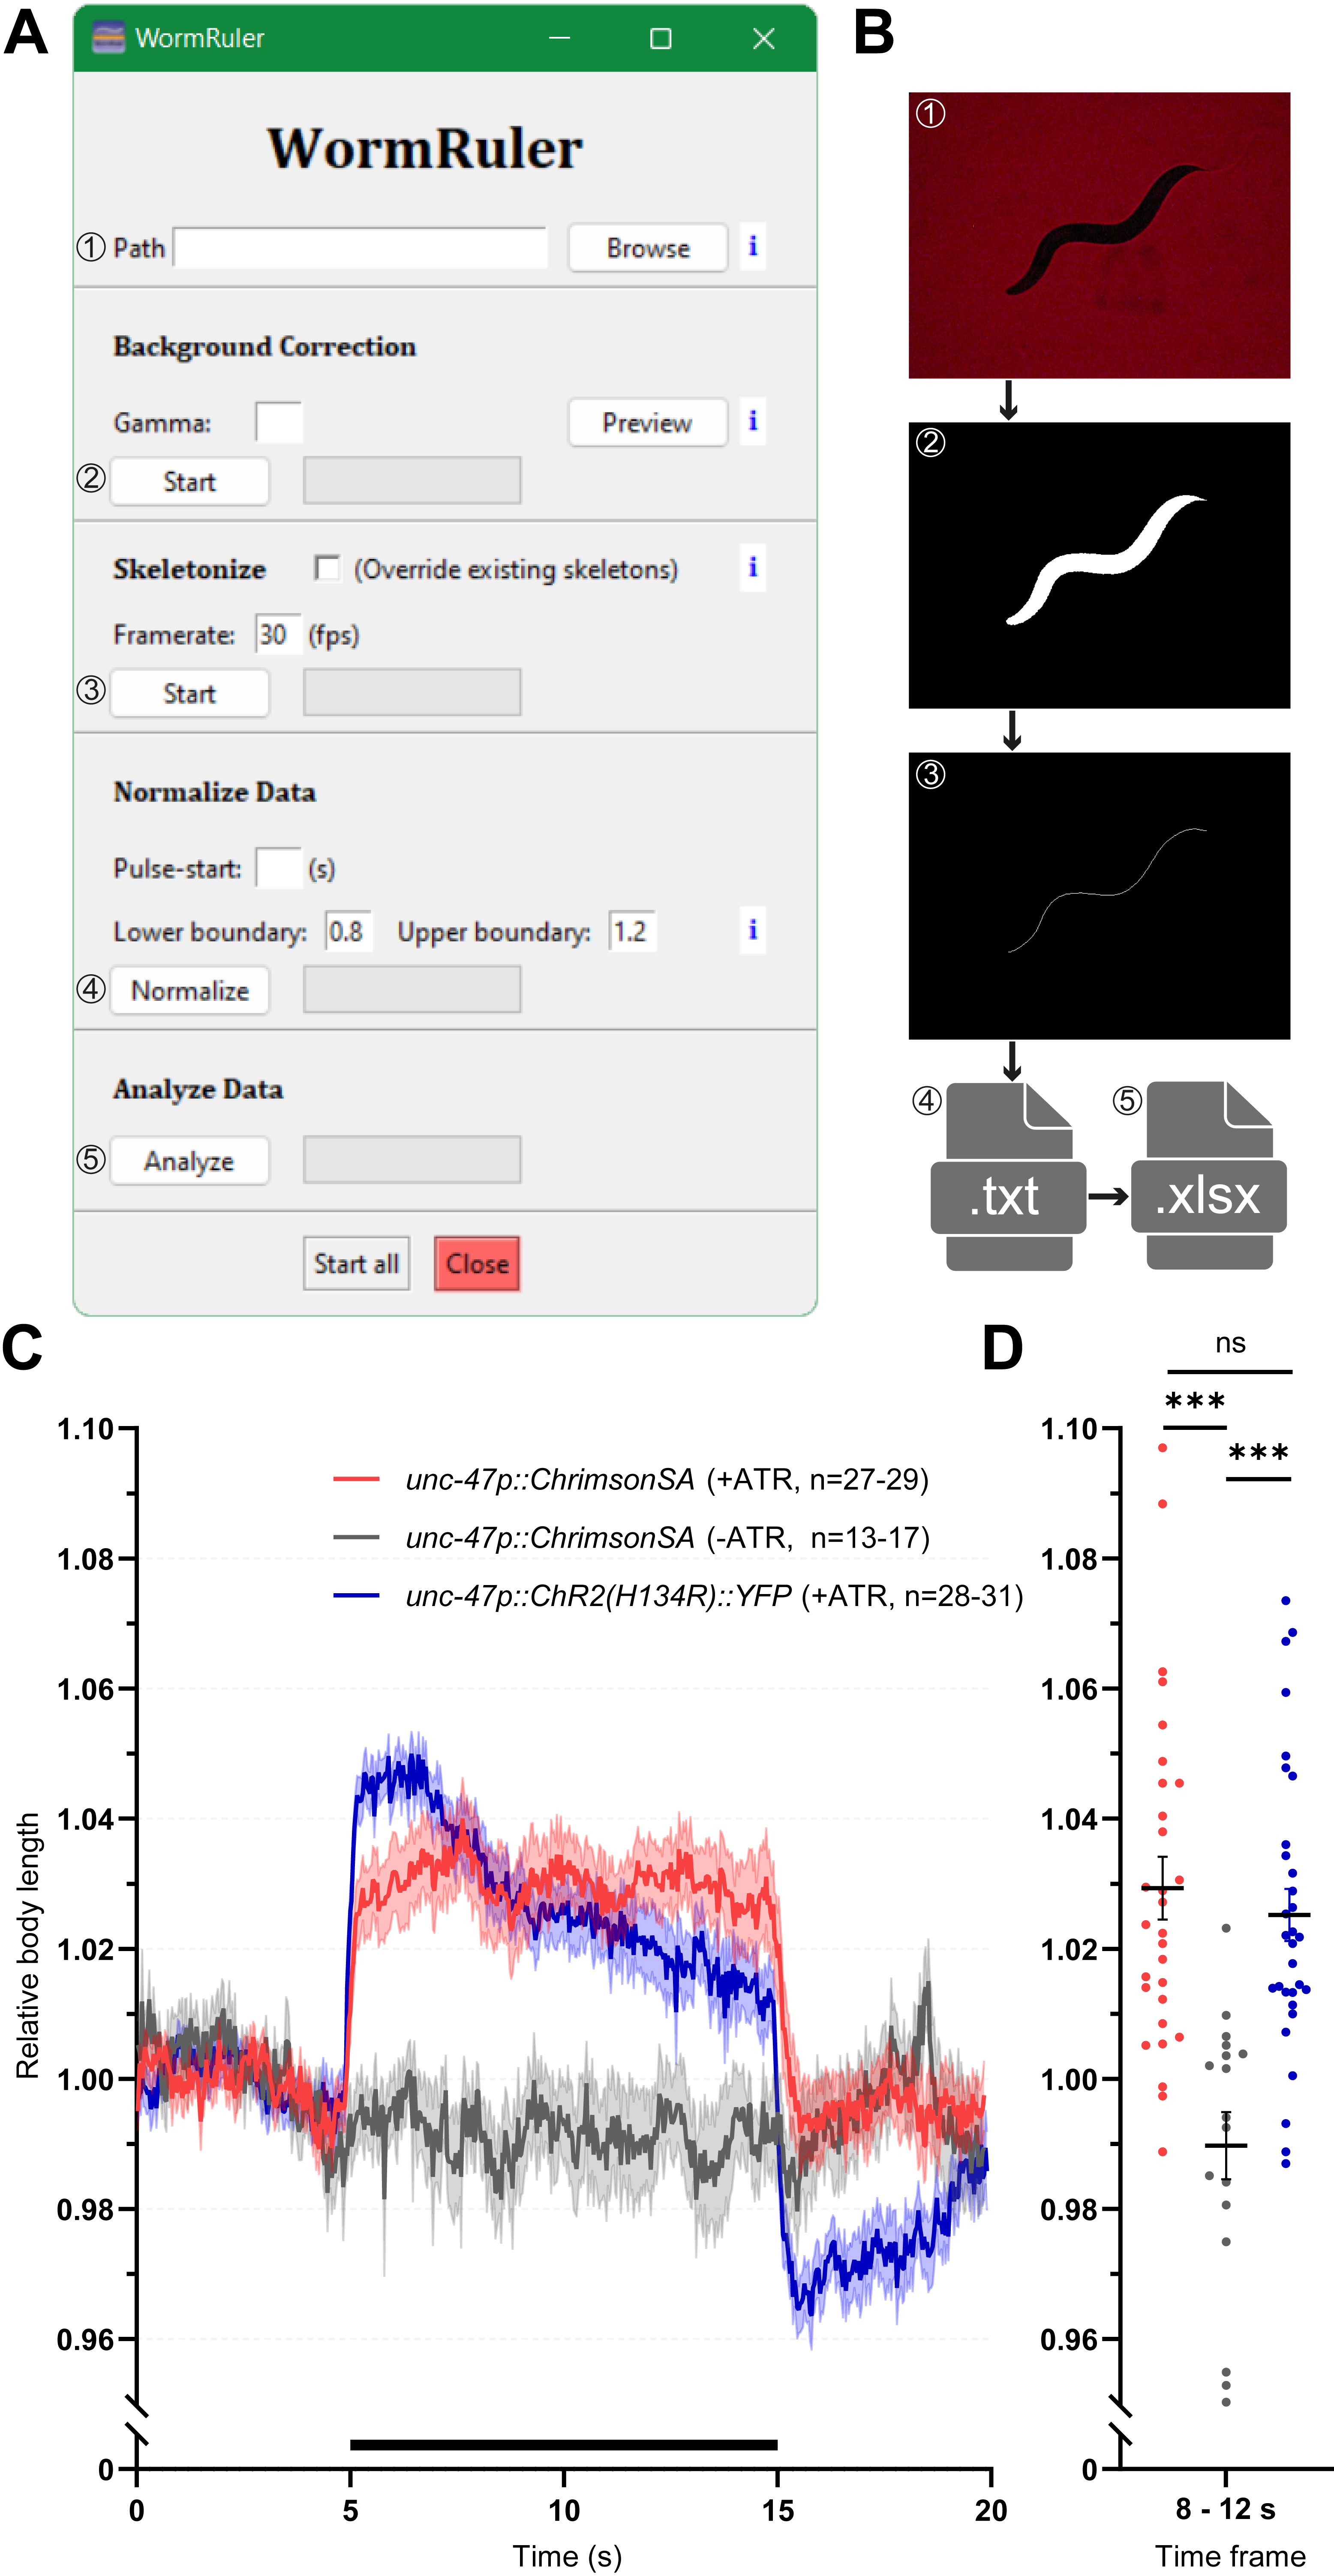Click the red Close button
Viewport: 1334px width, 2576px height.
(477, 1264)
